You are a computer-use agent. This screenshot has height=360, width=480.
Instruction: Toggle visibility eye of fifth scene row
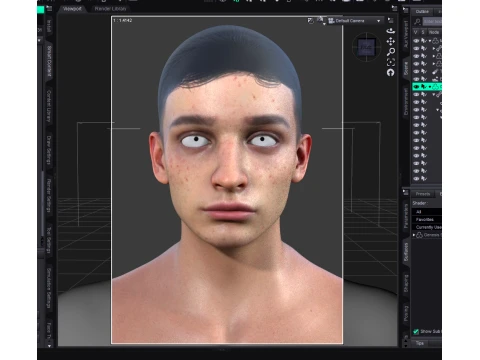tap(416, 71)
